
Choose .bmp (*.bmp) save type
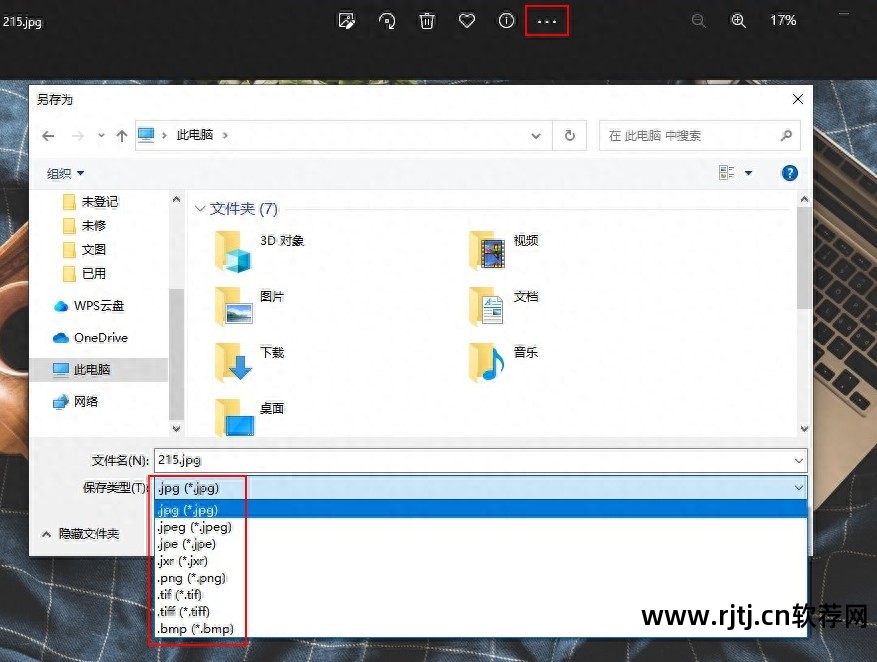[480, 628]
